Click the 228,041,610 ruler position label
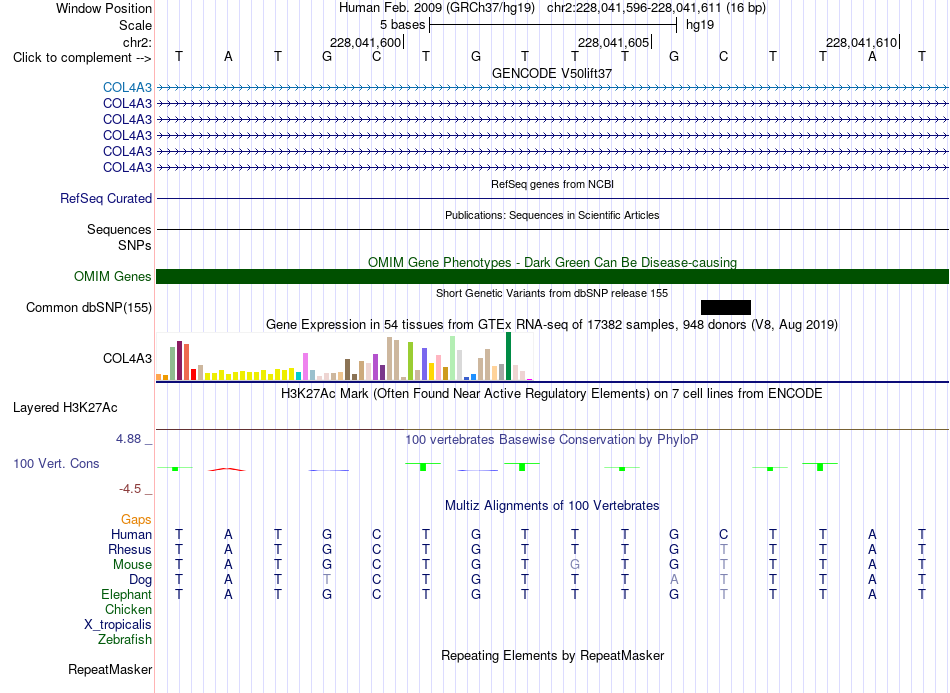 (x=861, y=42)
